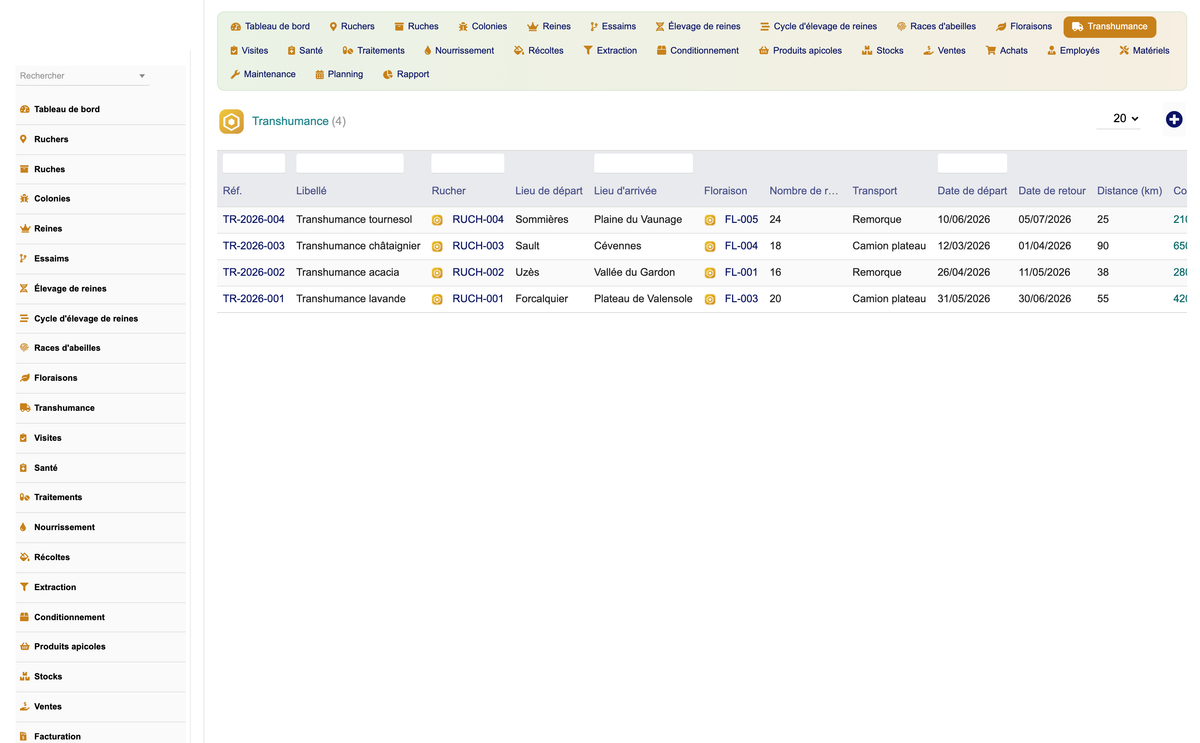This screenshot has width=1200, height=743.
Task: Open reference link TR-2026-003
Action: (x=254, y=246)
